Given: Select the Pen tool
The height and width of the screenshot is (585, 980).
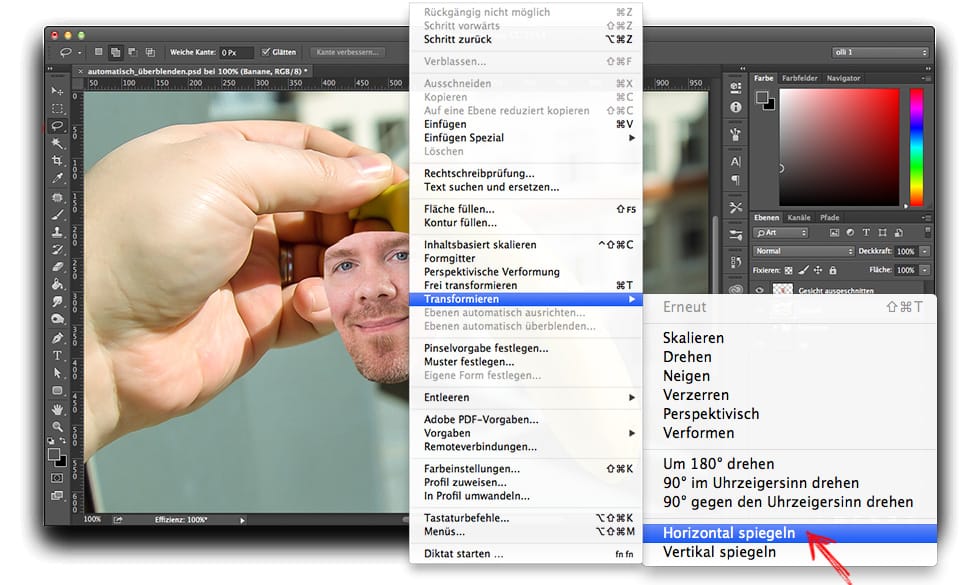Looking at the screenshot, I should click(57, 338).
